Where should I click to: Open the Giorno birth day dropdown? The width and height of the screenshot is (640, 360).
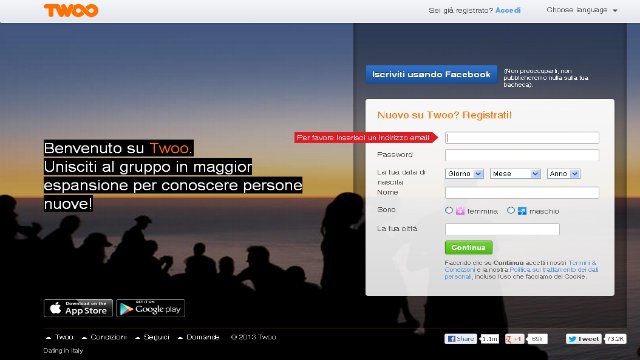click(464, 173)
